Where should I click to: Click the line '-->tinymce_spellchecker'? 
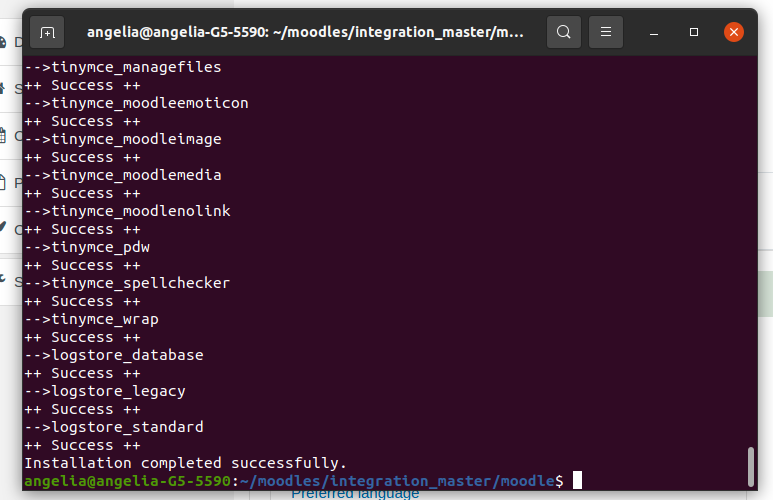pos(127,283)
